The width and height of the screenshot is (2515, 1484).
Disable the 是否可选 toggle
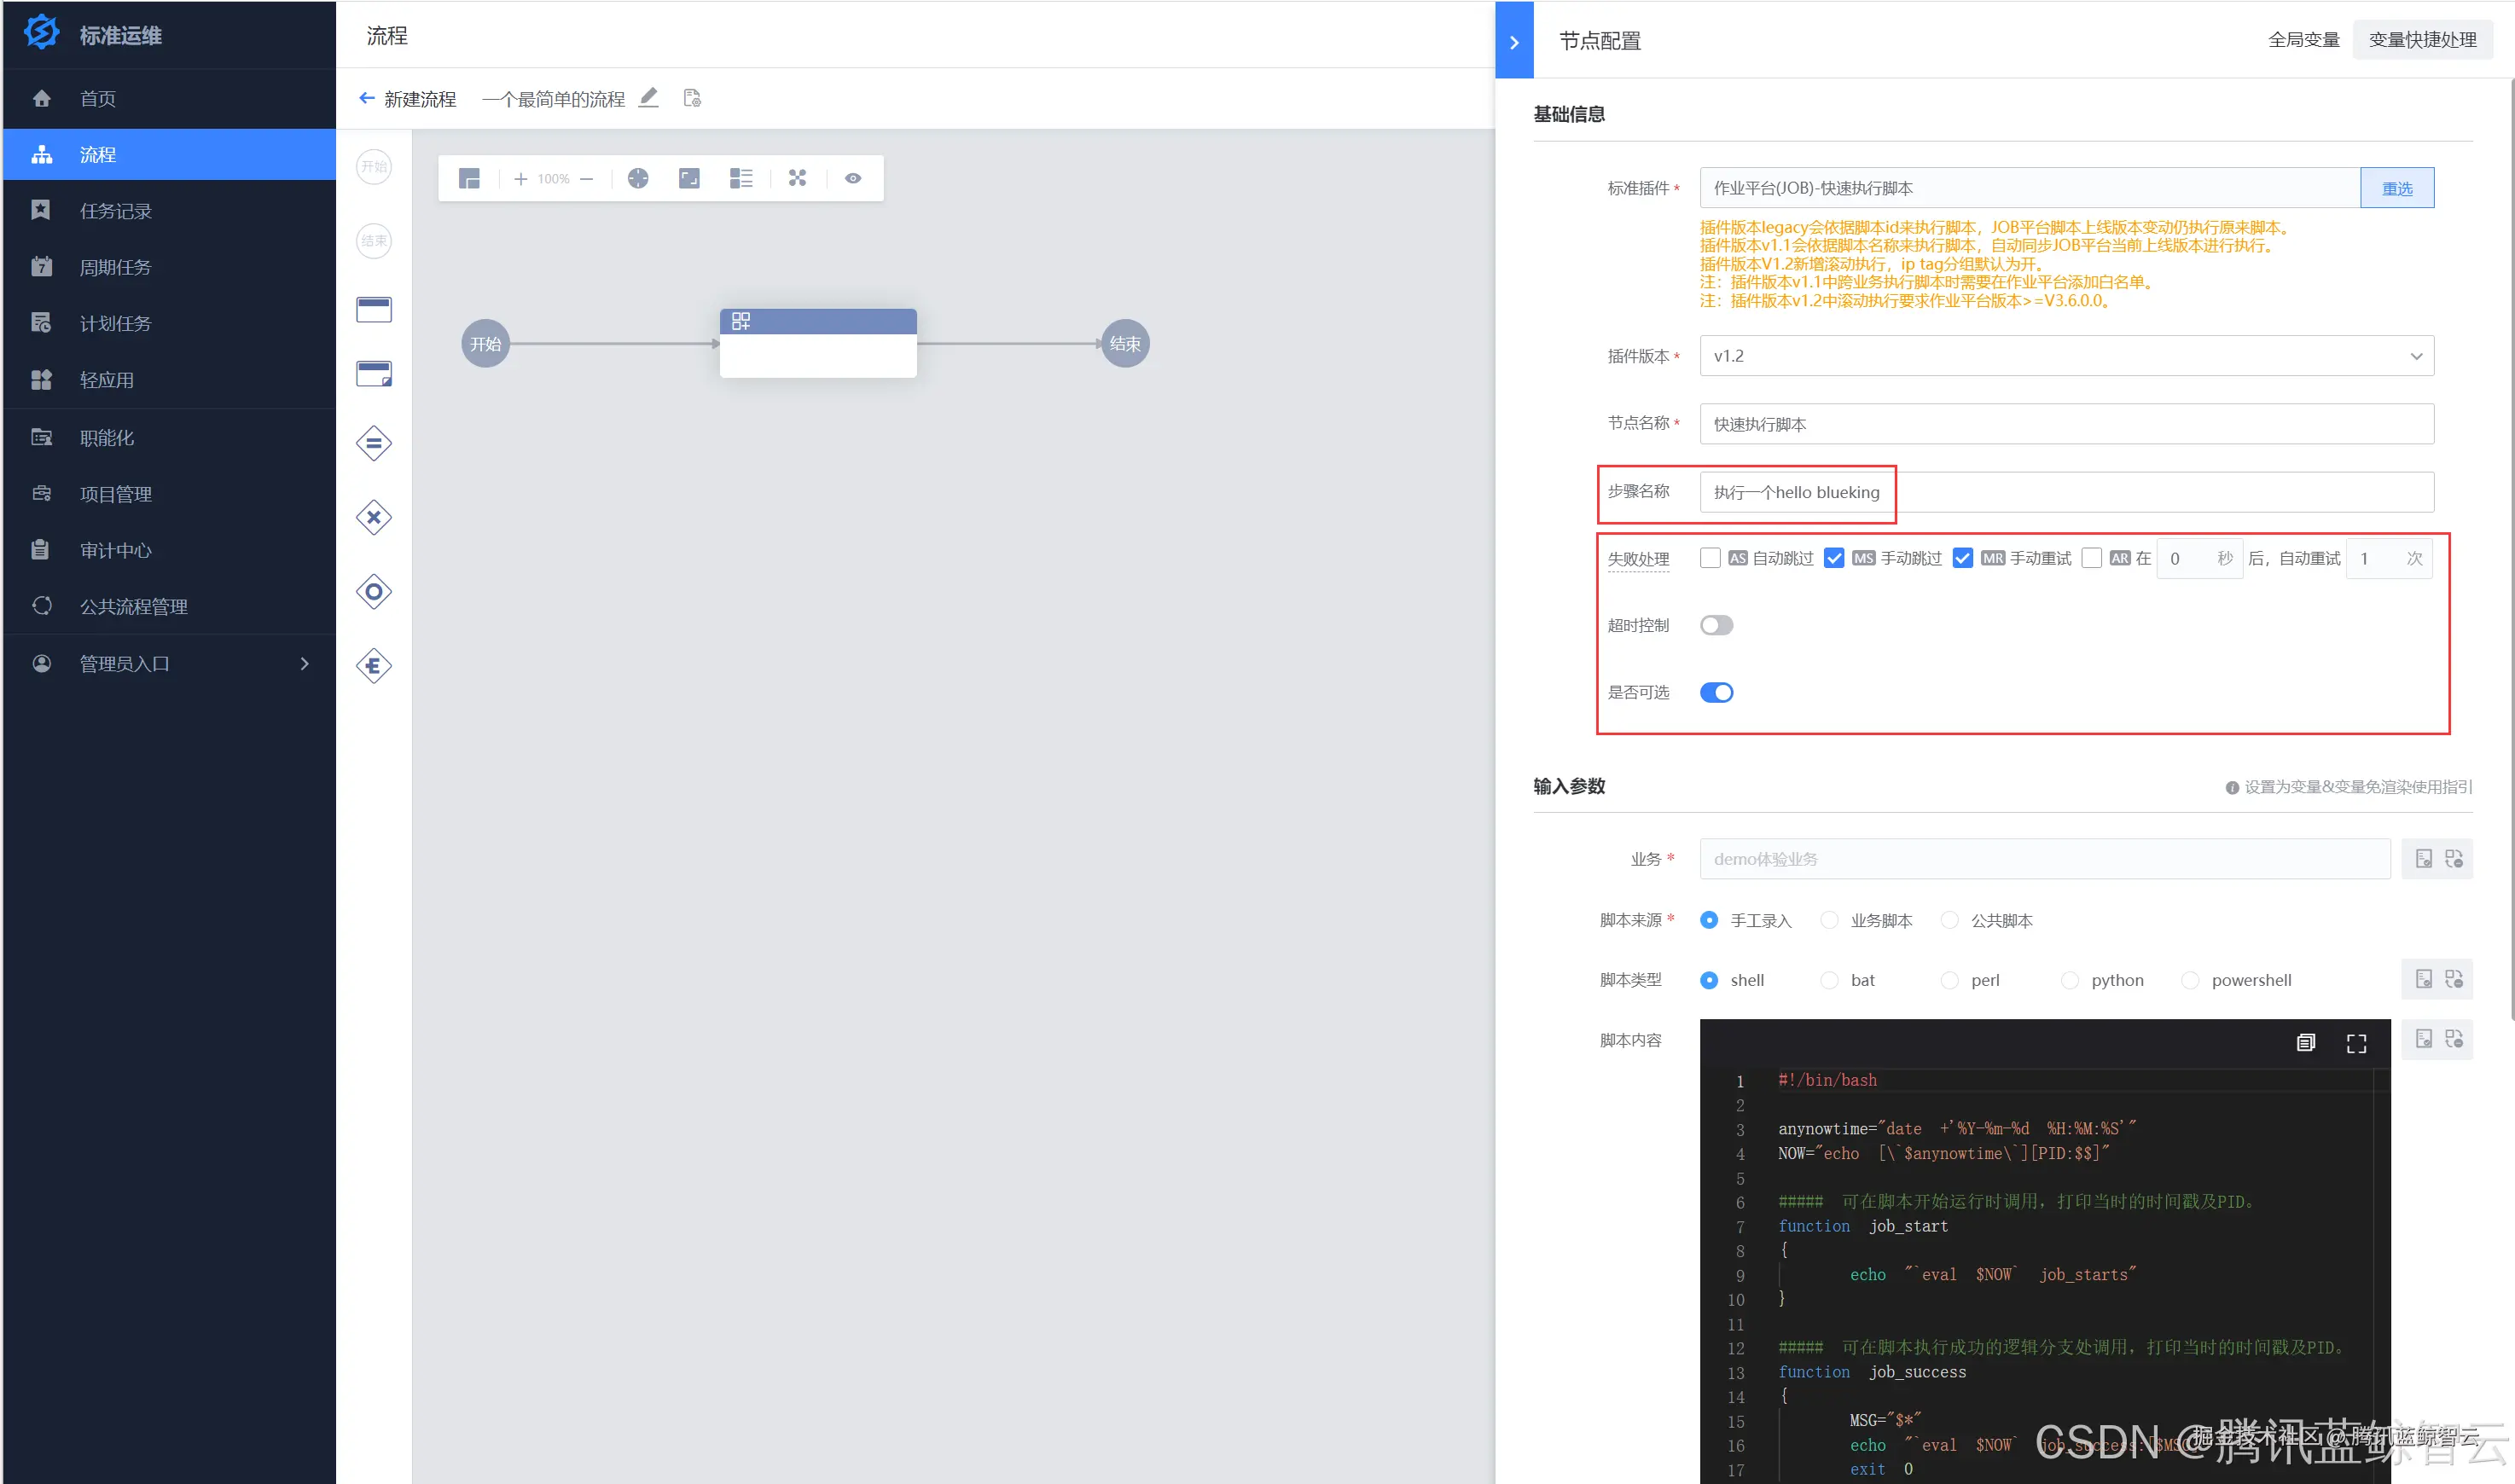coord(1716,692)
